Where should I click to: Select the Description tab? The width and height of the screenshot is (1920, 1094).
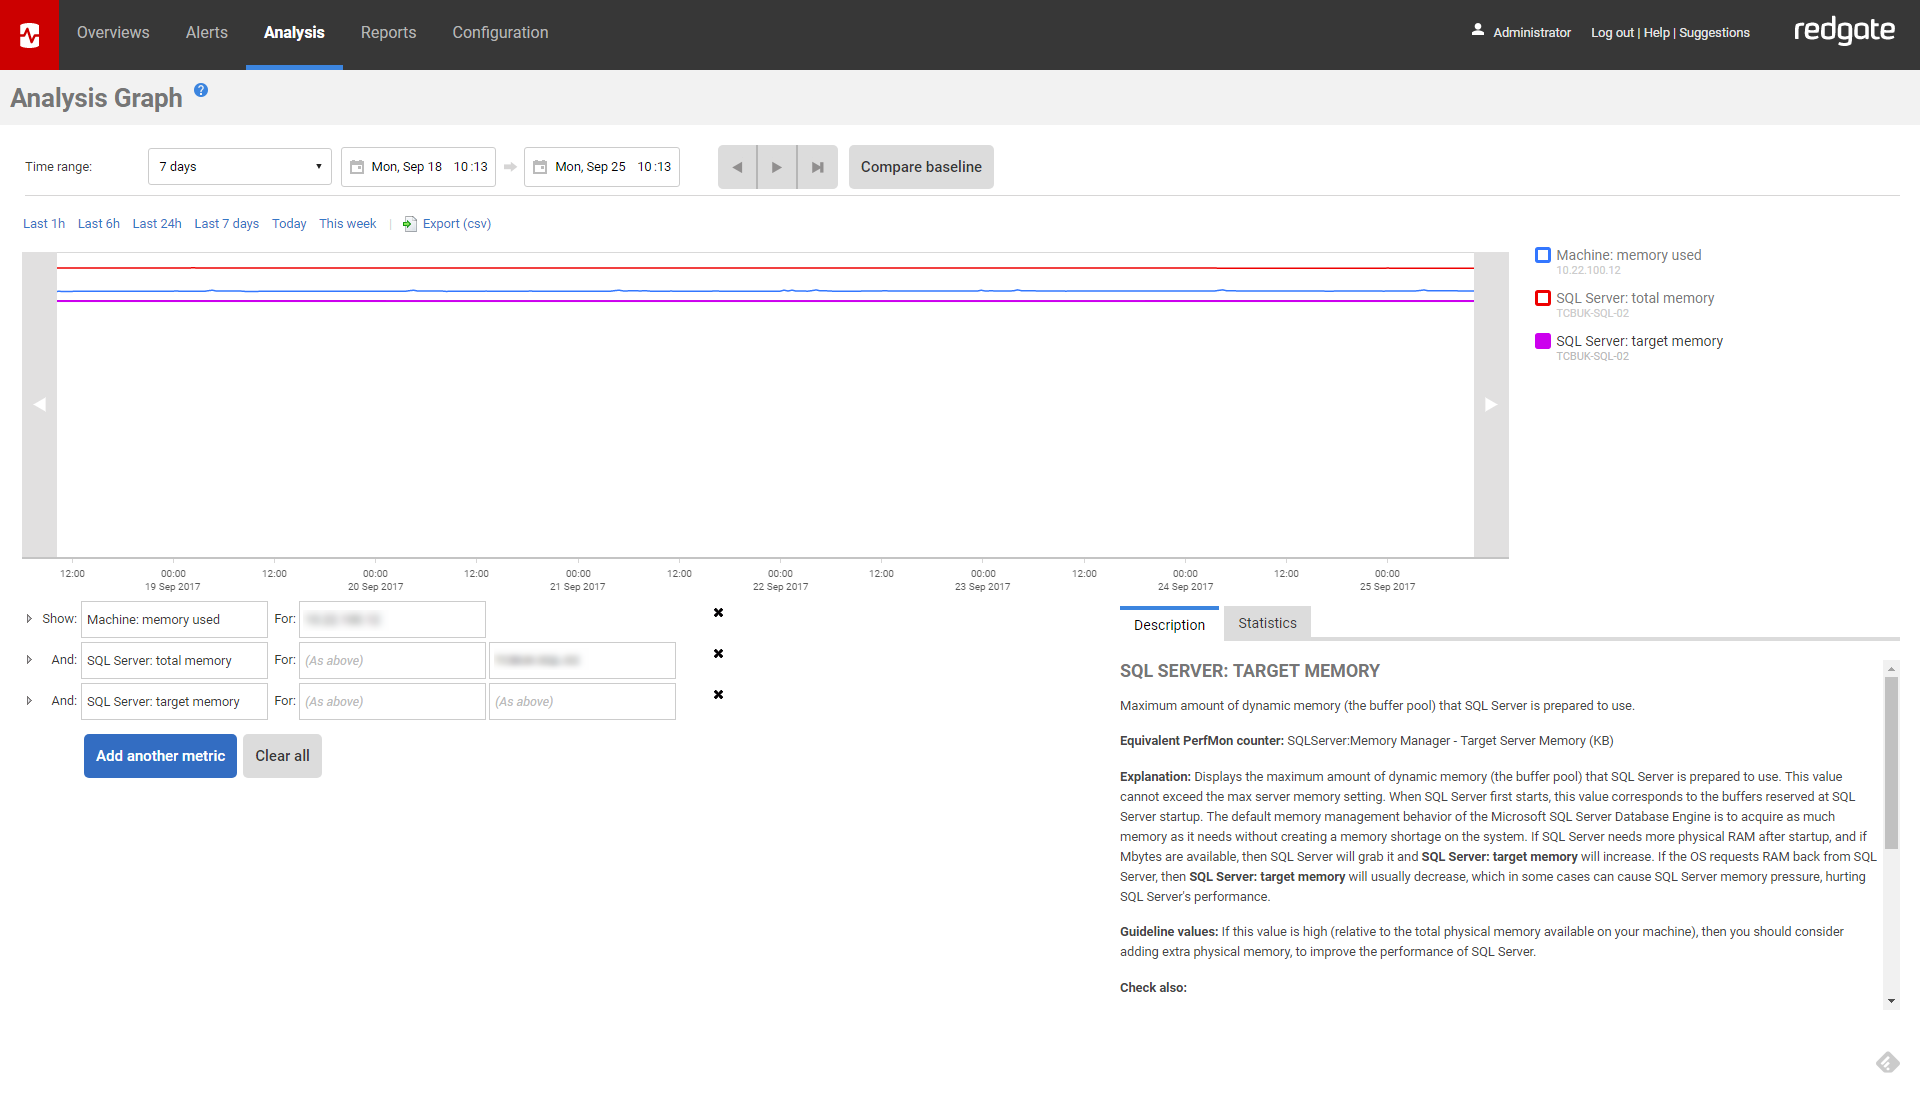(x=1169, y=624)
